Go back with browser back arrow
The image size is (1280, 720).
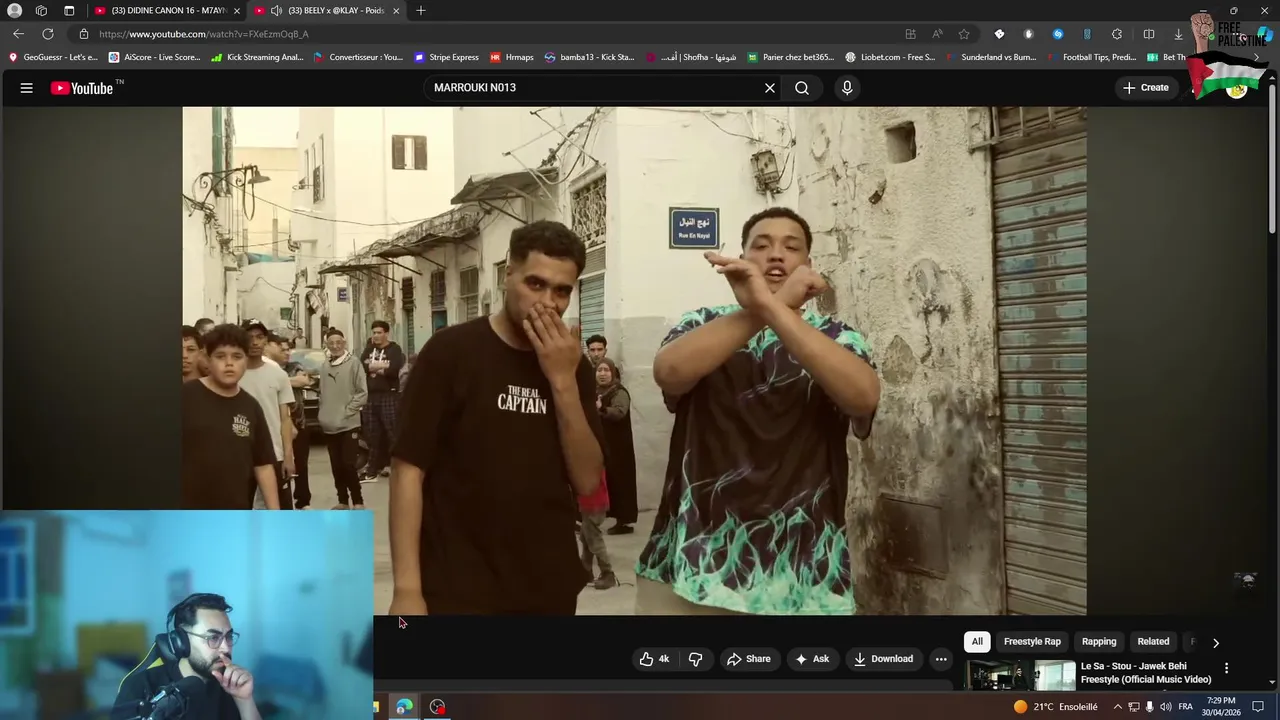point(18,34)
